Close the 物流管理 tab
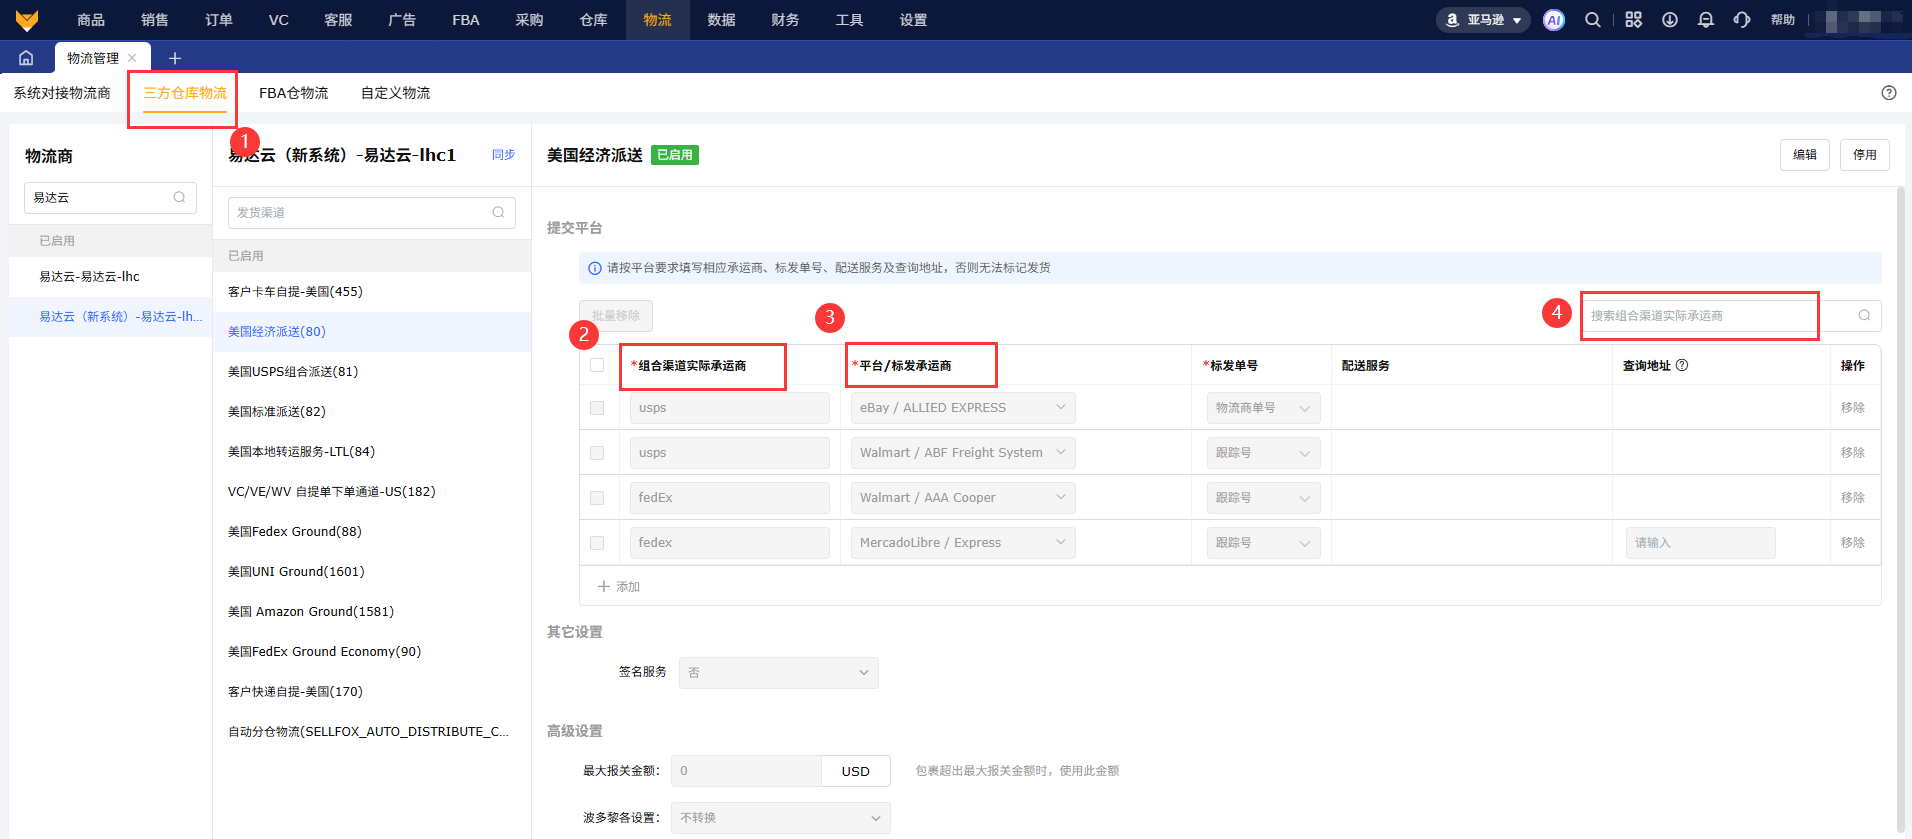1912x839 pixels. click(x=132, y=58)
